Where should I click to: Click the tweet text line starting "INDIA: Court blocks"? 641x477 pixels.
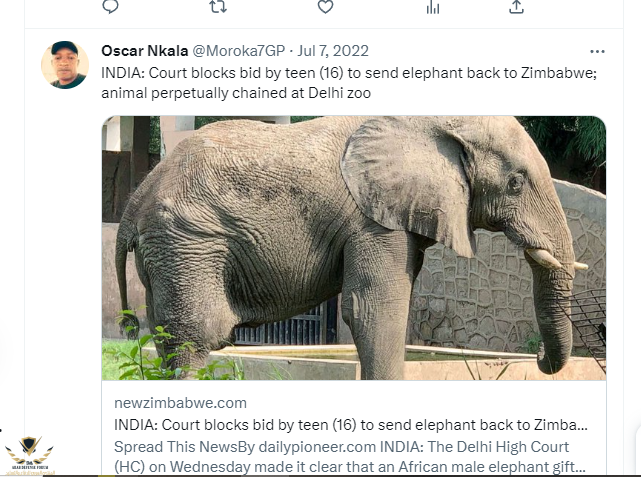pyautogui.click(x=348, y=73)
